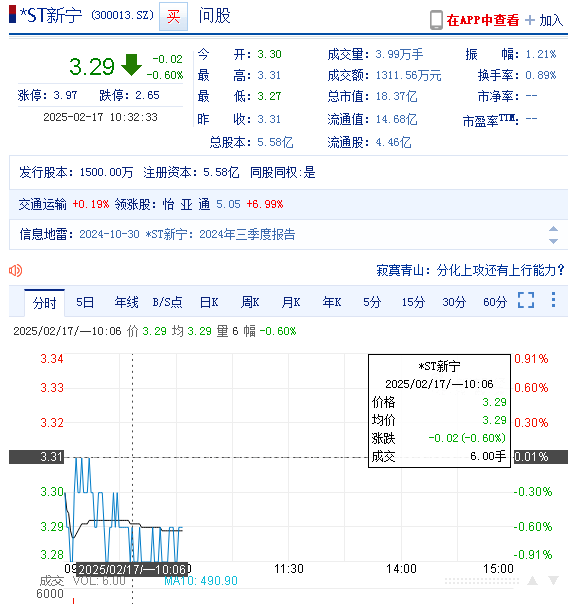Click the fullscreen chart icon
Viewport: 568px width, 604px height.
point(526,300)
